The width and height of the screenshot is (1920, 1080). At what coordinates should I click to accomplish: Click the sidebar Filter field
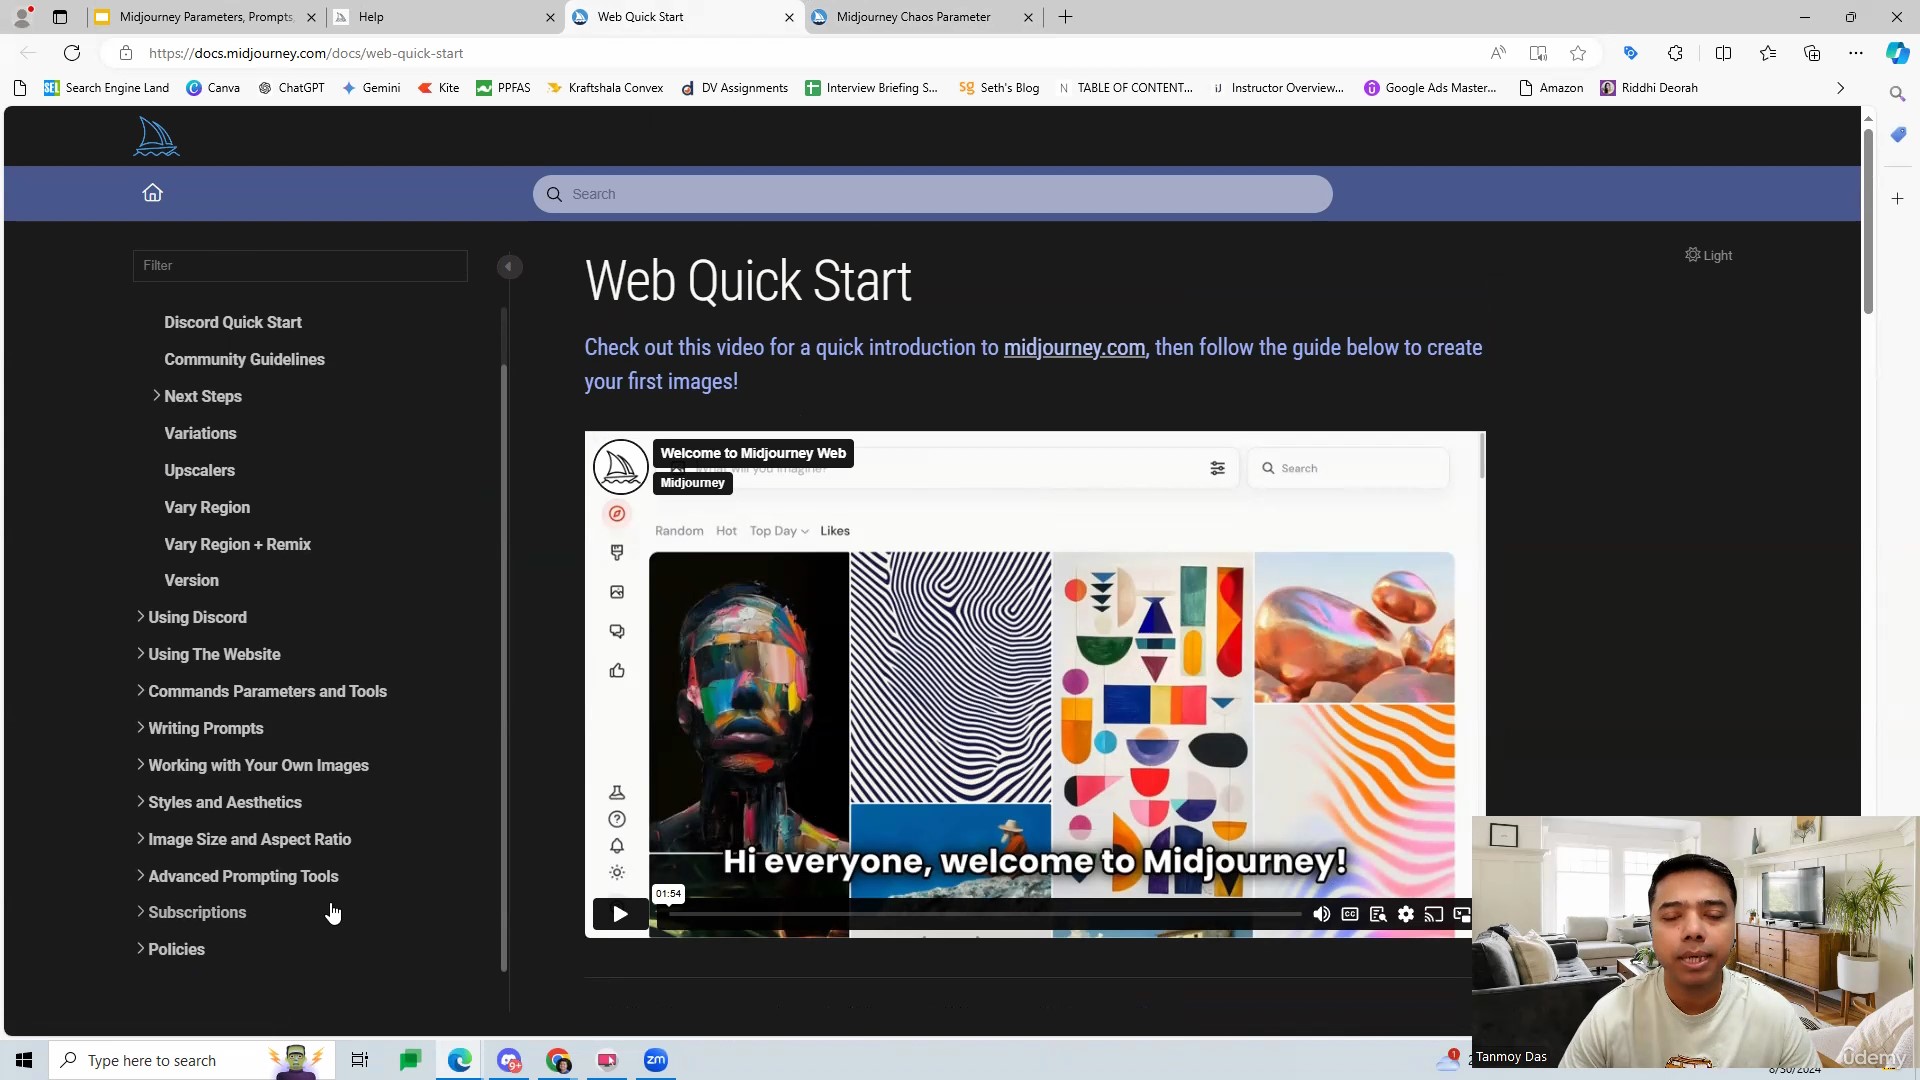(x=300, y=266)
